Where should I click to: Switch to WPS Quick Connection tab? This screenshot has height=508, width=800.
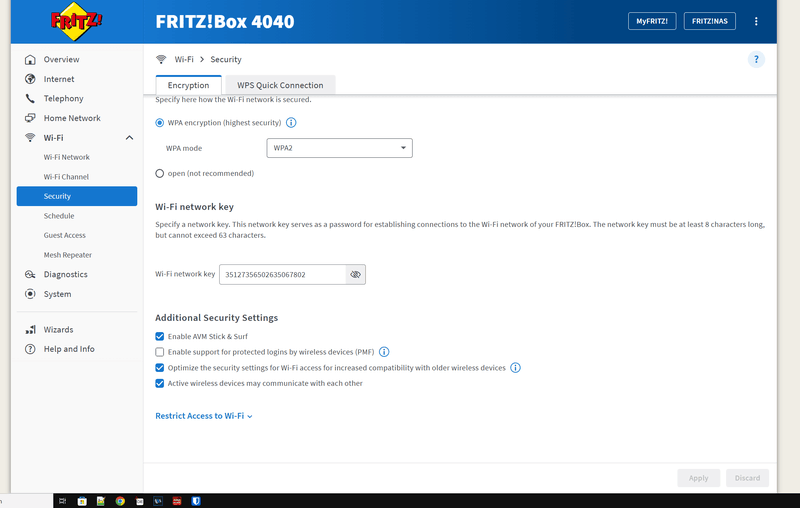coord(280,85)
